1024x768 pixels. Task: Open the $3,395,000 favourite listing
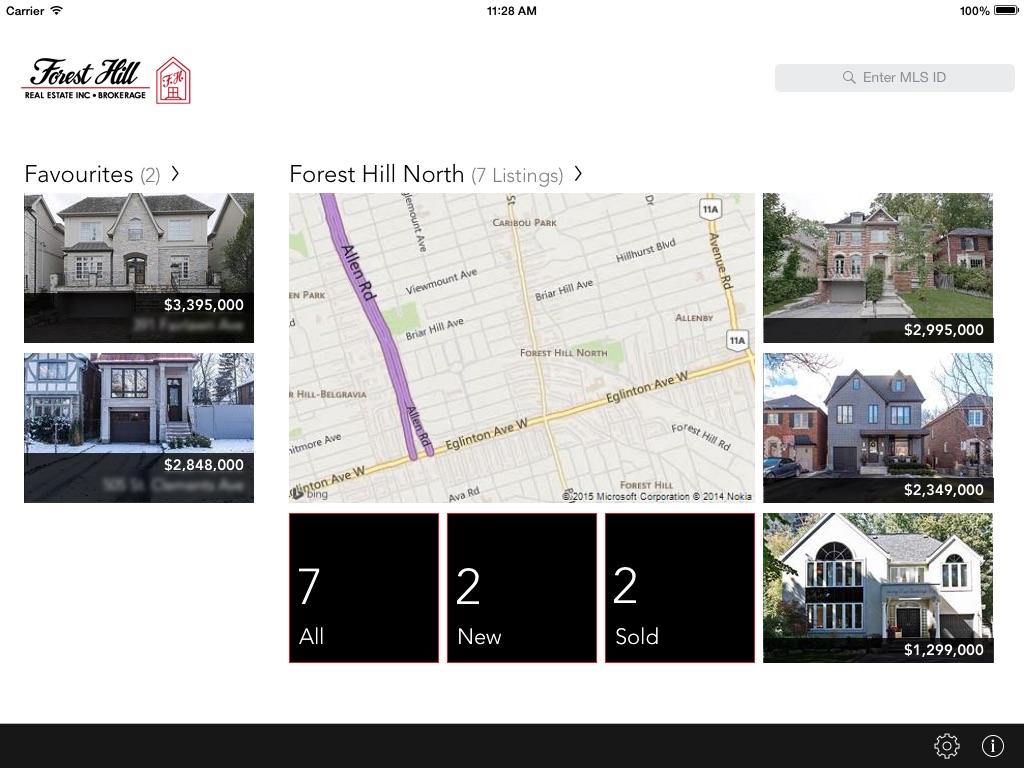coord(139,268)
